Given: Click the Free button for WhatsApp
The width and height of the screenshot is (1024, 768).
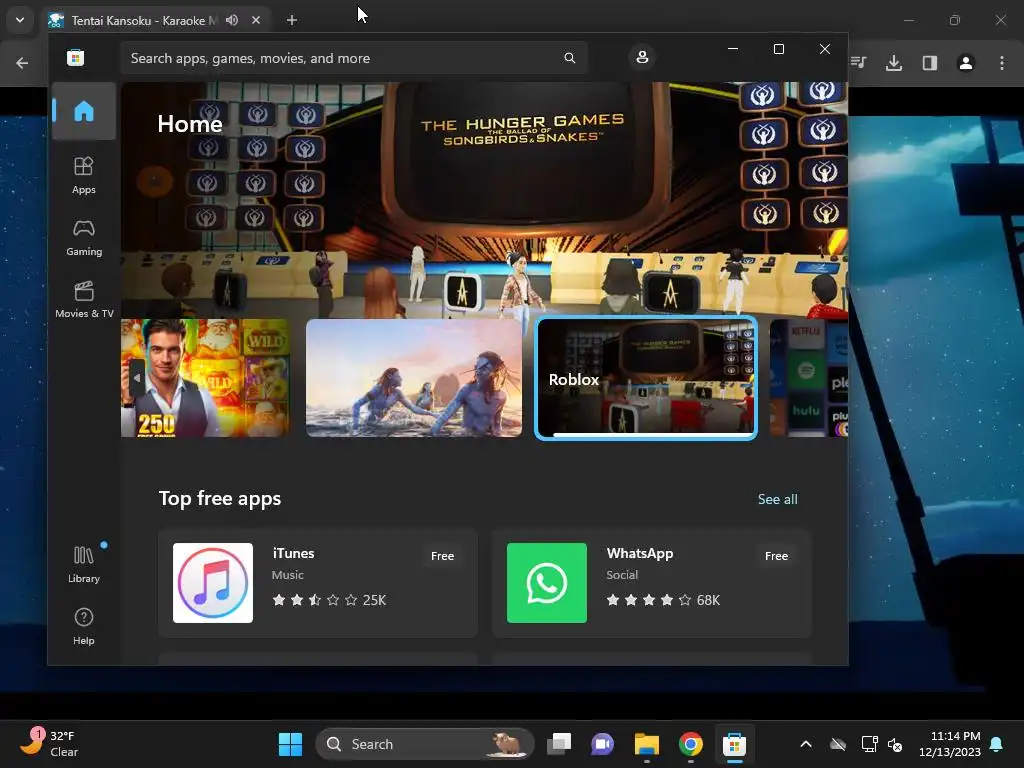Looking at the screenshot, I should [776, 556].
